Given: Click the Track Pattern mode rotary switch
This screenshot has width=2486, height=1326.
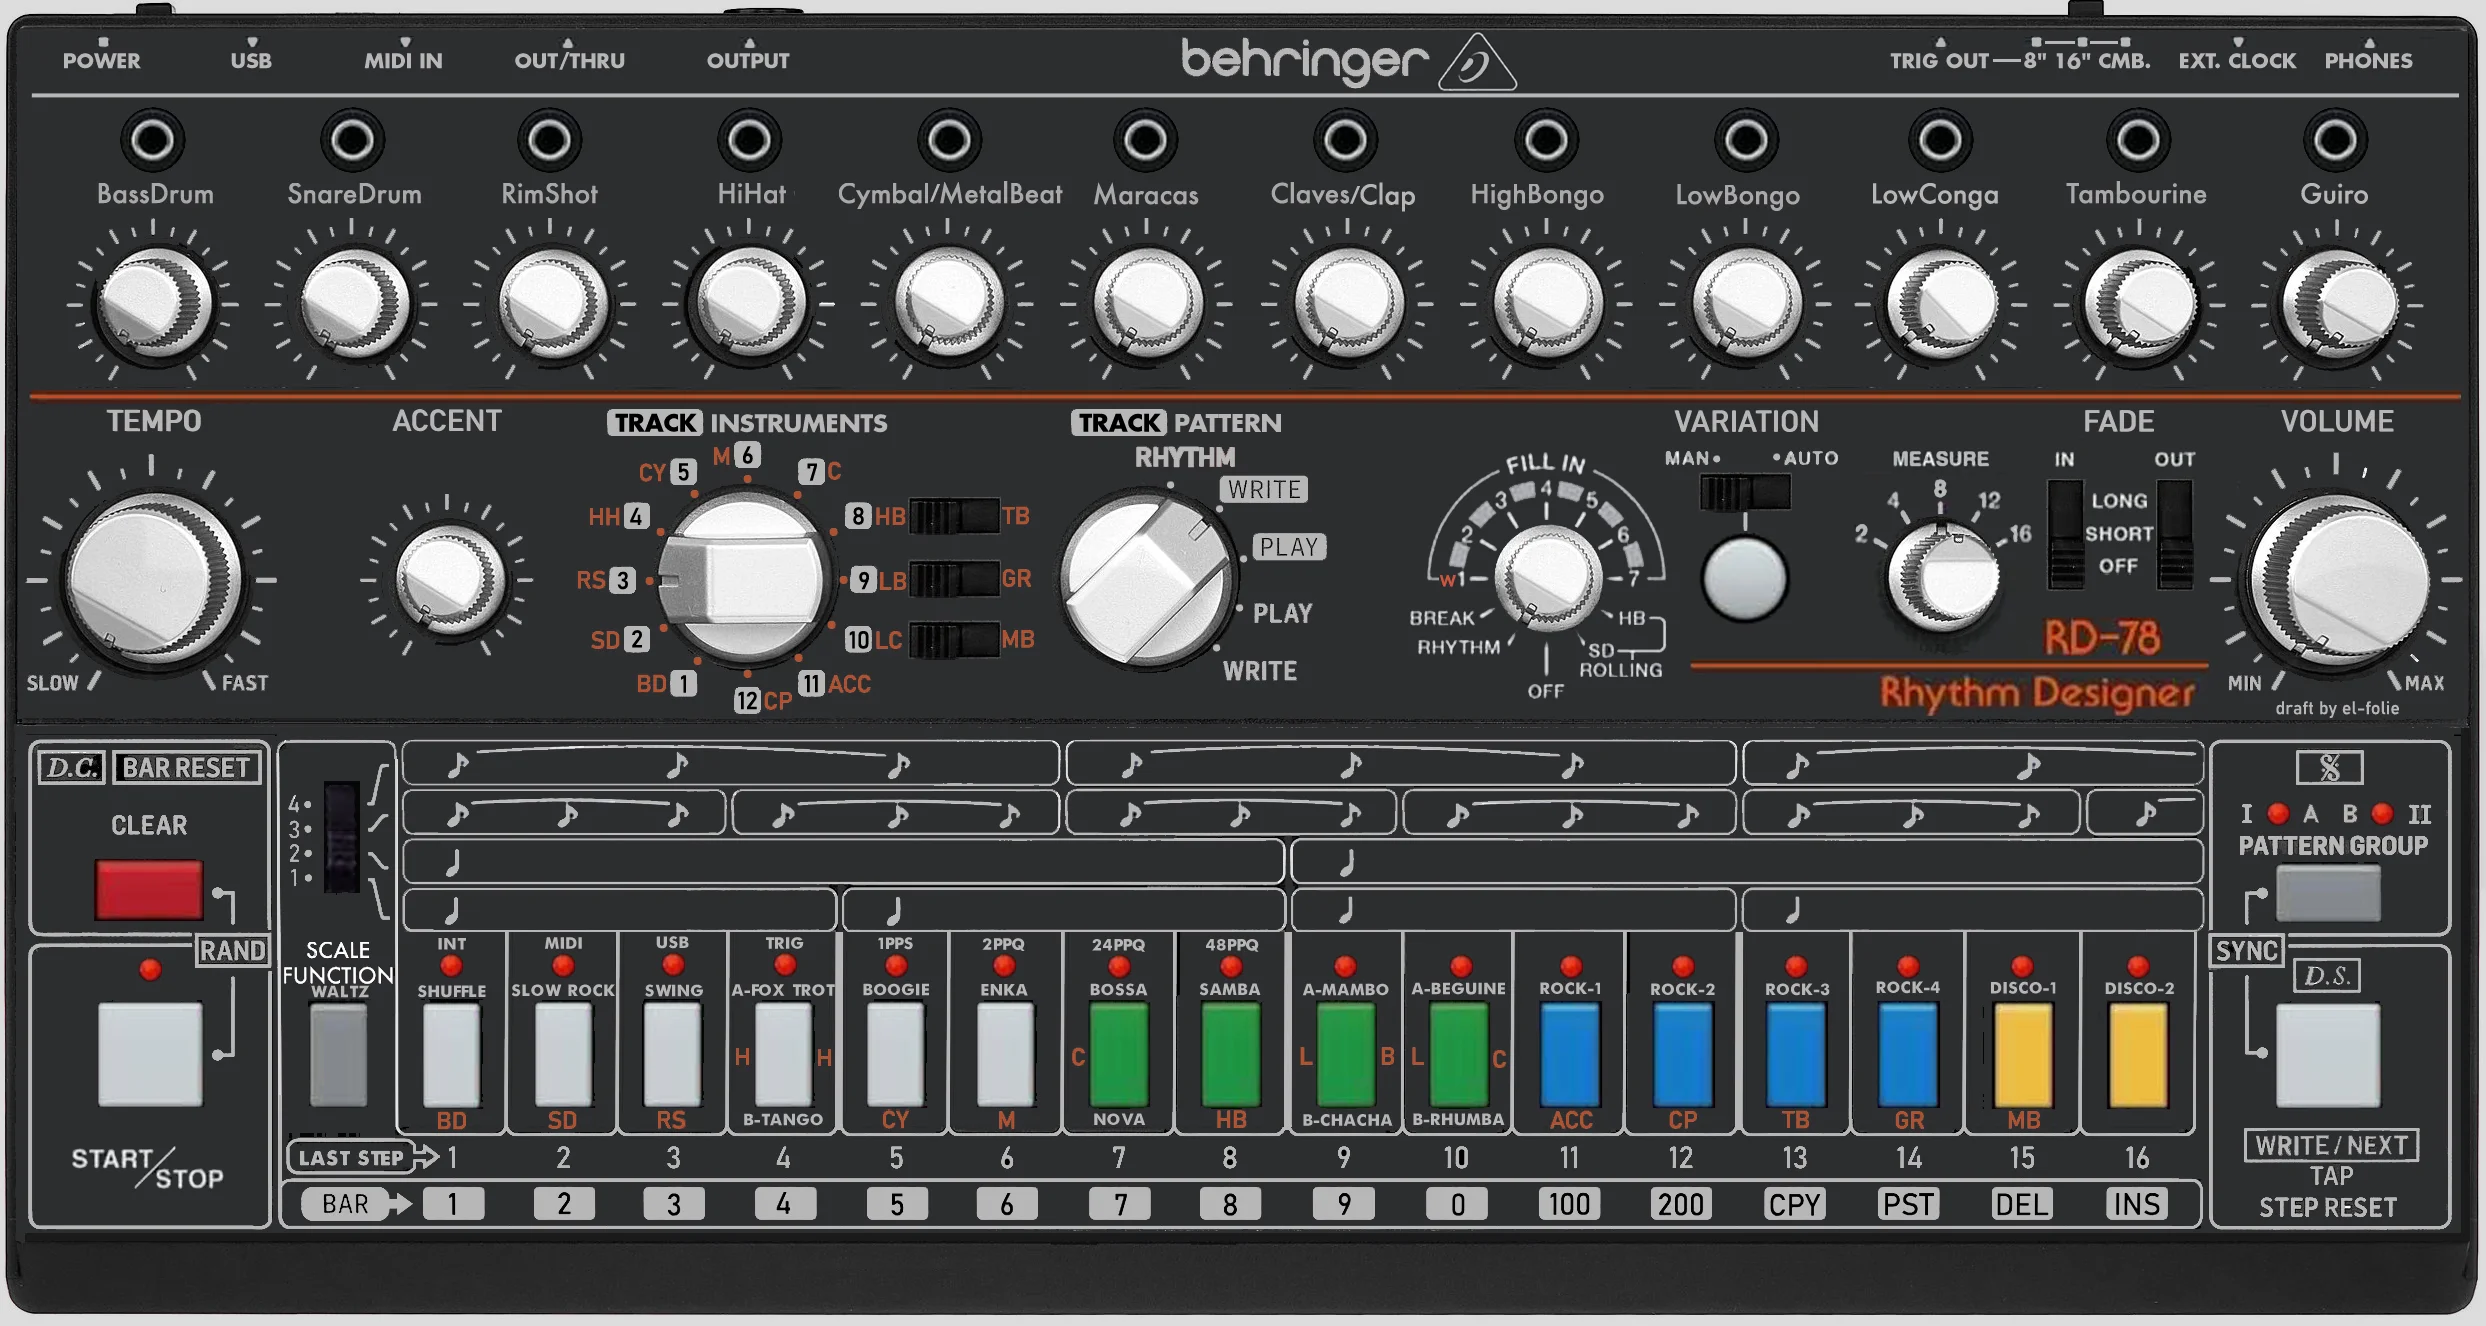Looking at the screenshot, I should pyautogui.click(x=1147, y=580).
